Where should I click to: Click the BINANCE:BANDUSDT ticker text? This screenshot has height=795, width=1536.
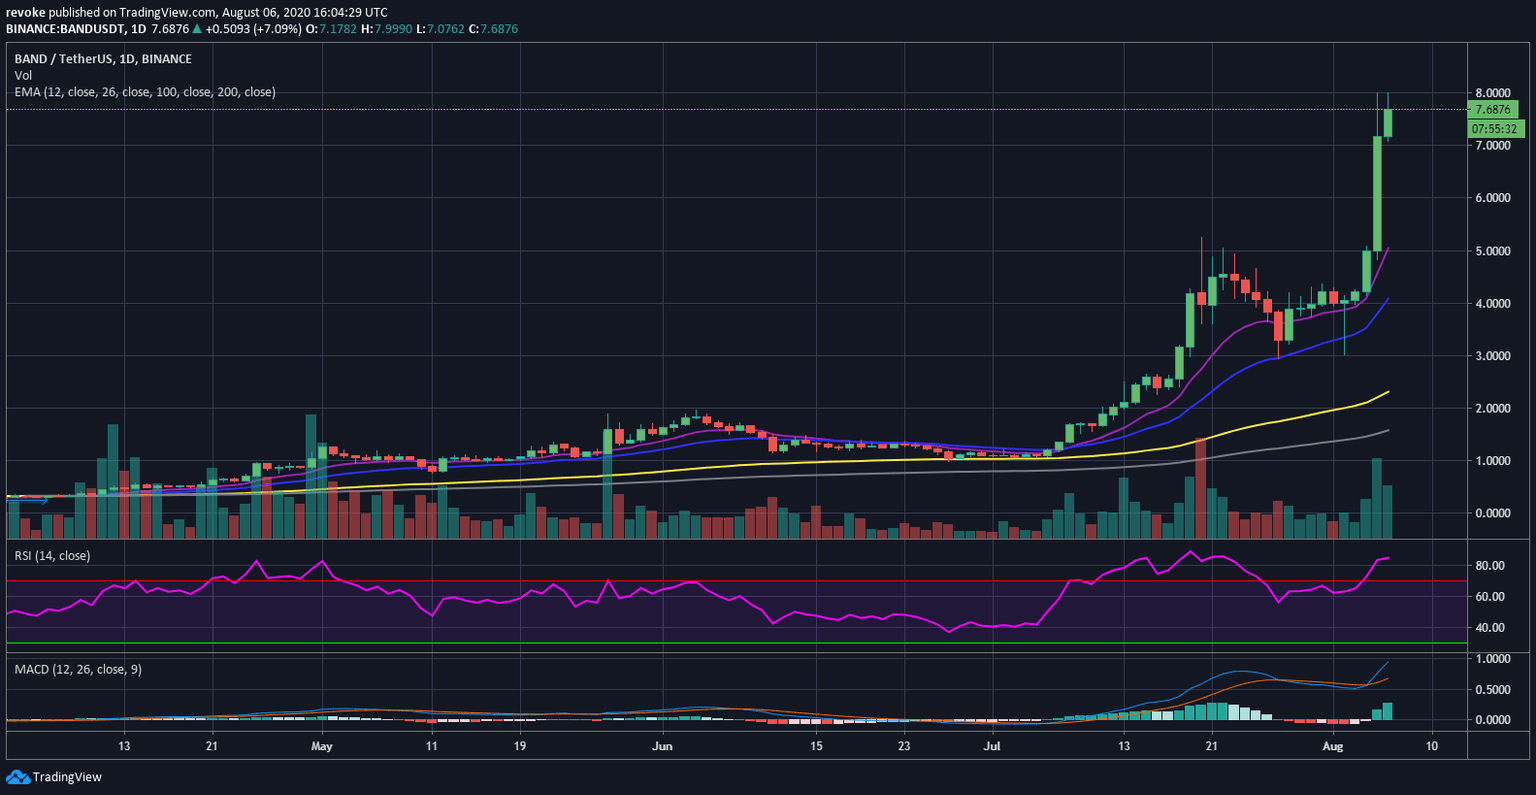coord(67,29)
